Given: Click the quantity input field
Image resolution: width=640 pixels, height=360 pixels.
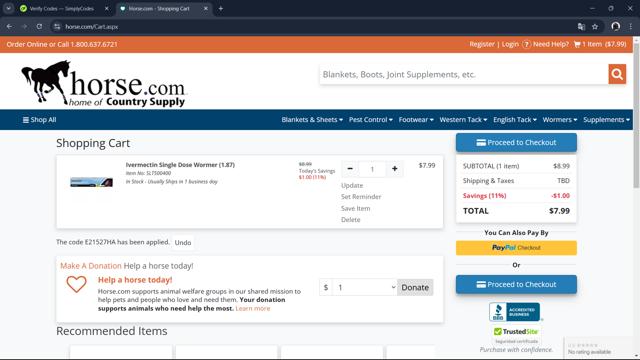Looking at the screenshot, I should click(372, 169).
